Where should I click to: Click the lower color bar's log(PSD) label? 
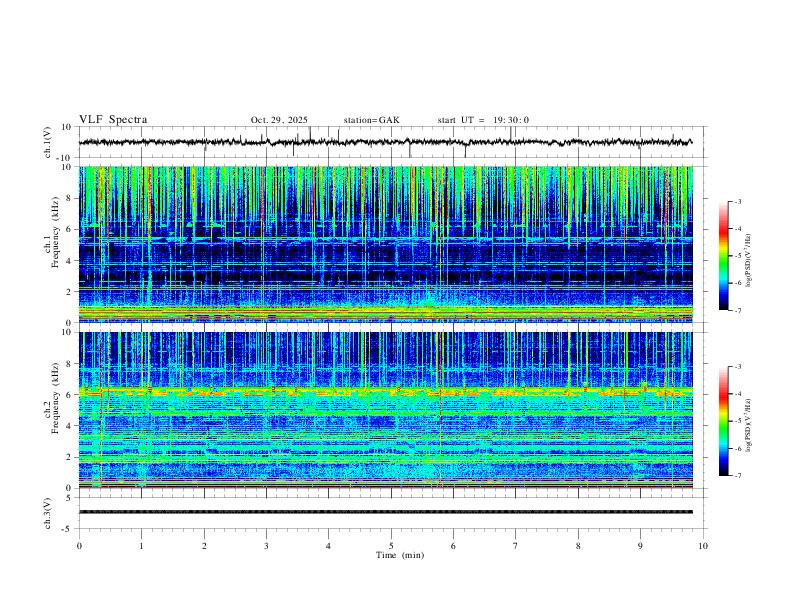tap(749, 425)
